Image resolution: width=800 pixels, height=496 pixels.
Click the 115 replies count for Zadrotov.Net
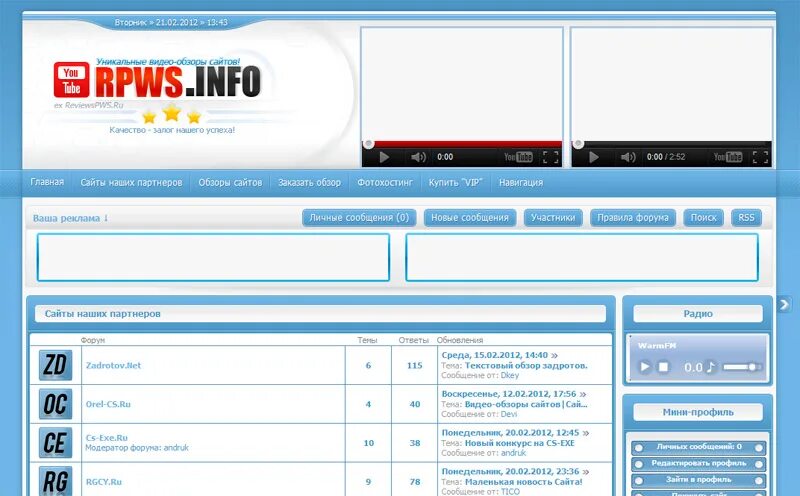(414, 365)
